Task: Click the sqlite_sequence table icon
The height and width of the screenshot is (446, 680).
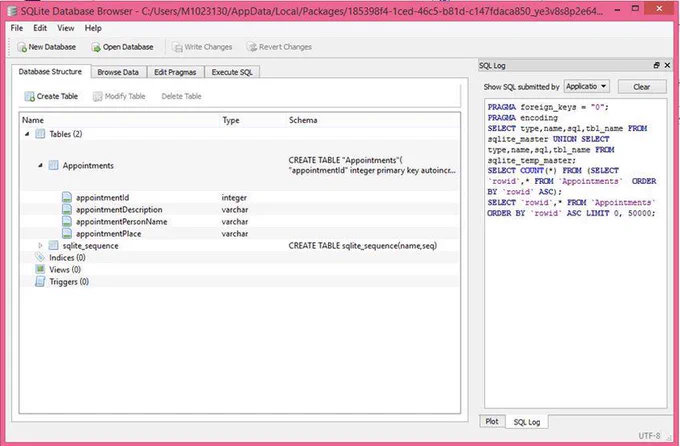Action: (53, 246)
